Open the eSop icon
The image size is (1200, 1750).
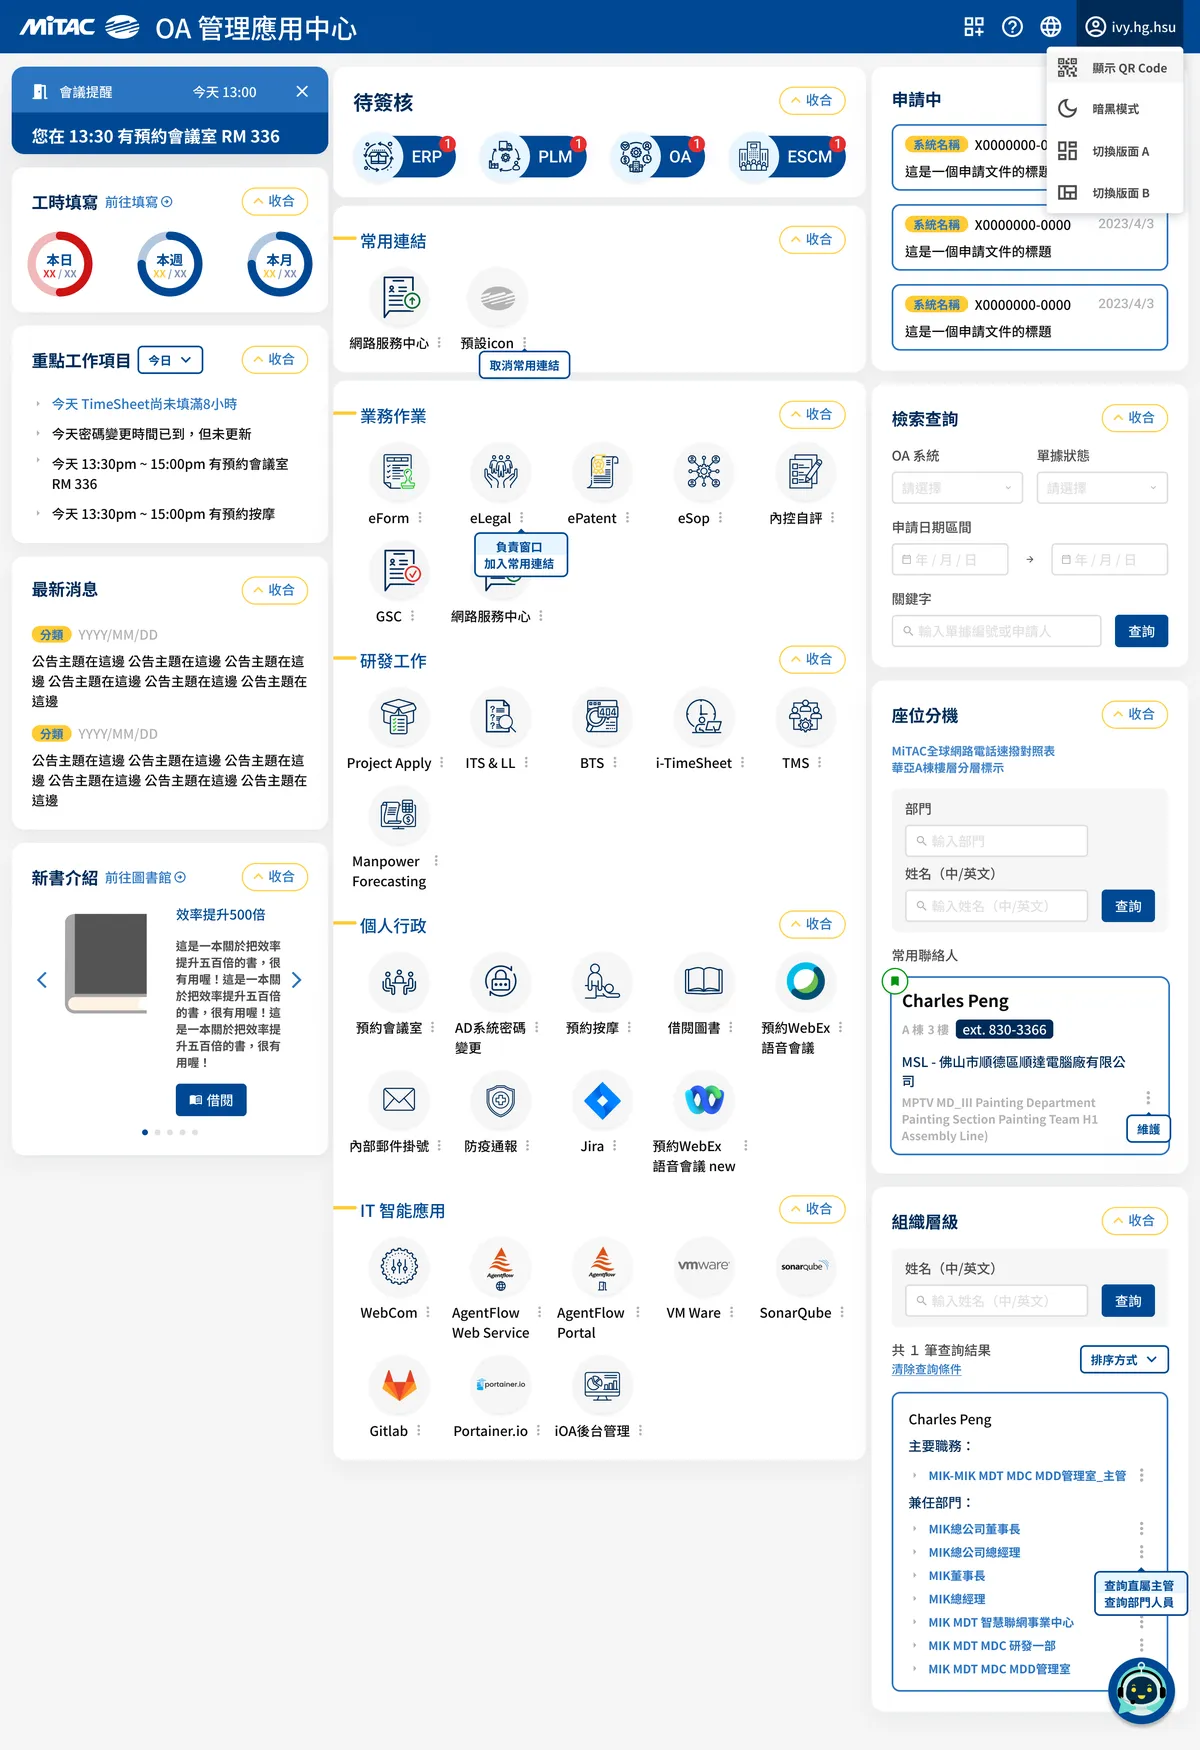point(704,473)
